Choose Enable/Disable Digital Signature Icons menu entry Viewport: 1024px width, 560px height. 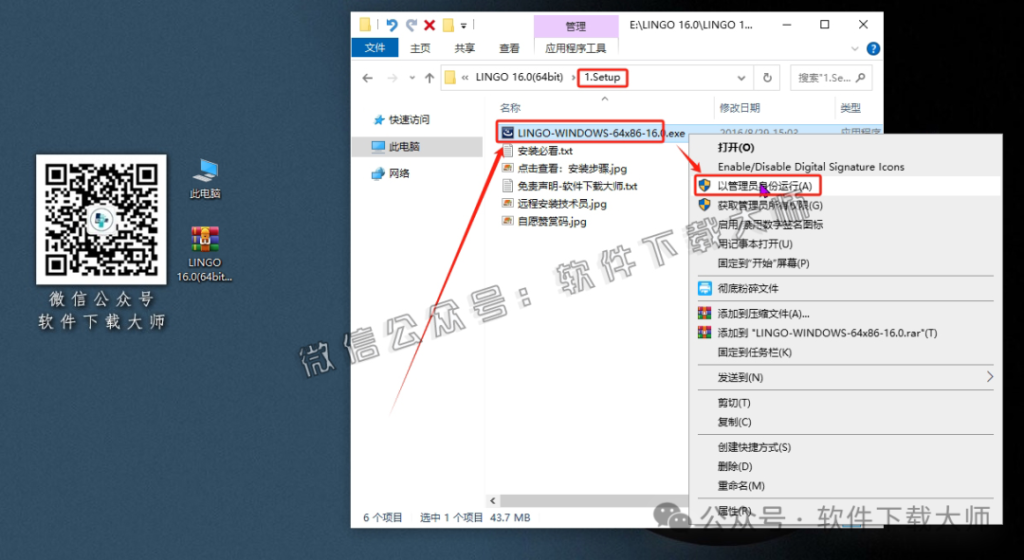click(x=846, y=167)
